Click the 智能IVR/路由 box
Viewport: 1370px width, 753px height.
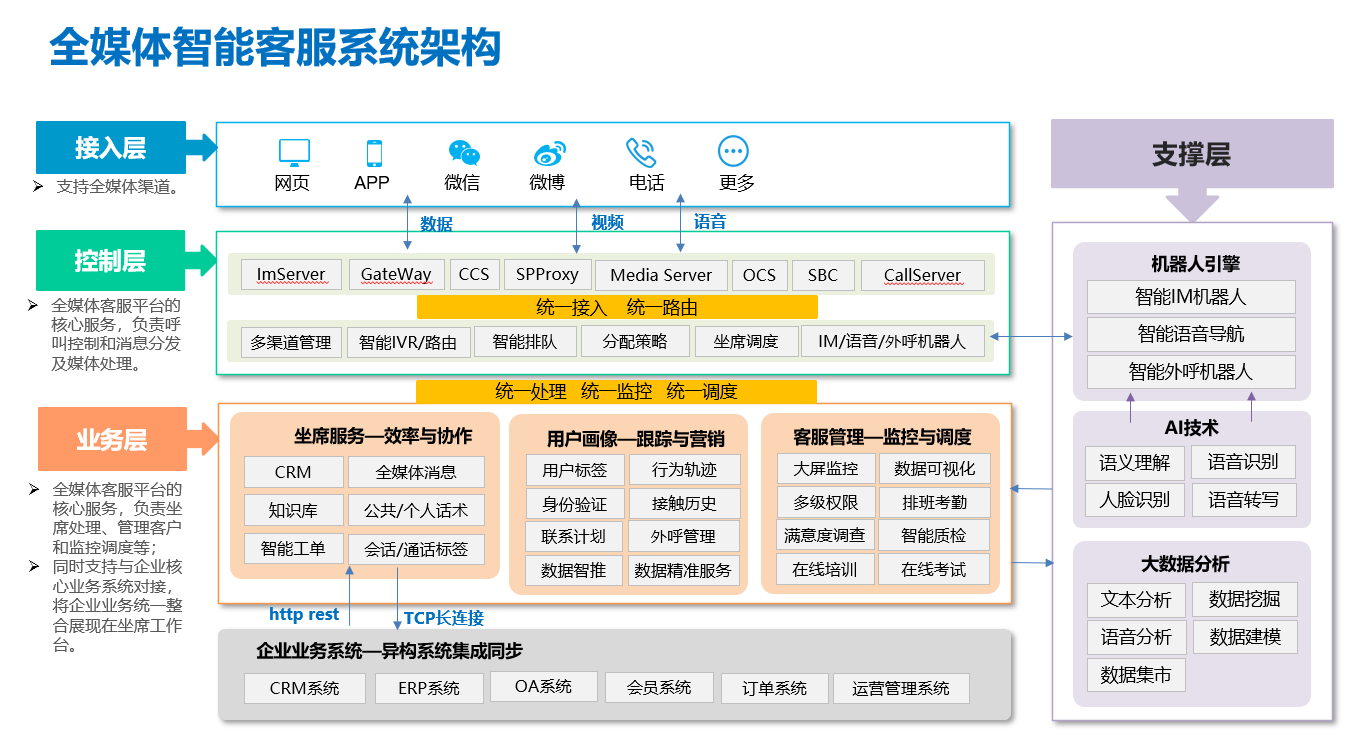pyautogui.click(x=408, y=342)
